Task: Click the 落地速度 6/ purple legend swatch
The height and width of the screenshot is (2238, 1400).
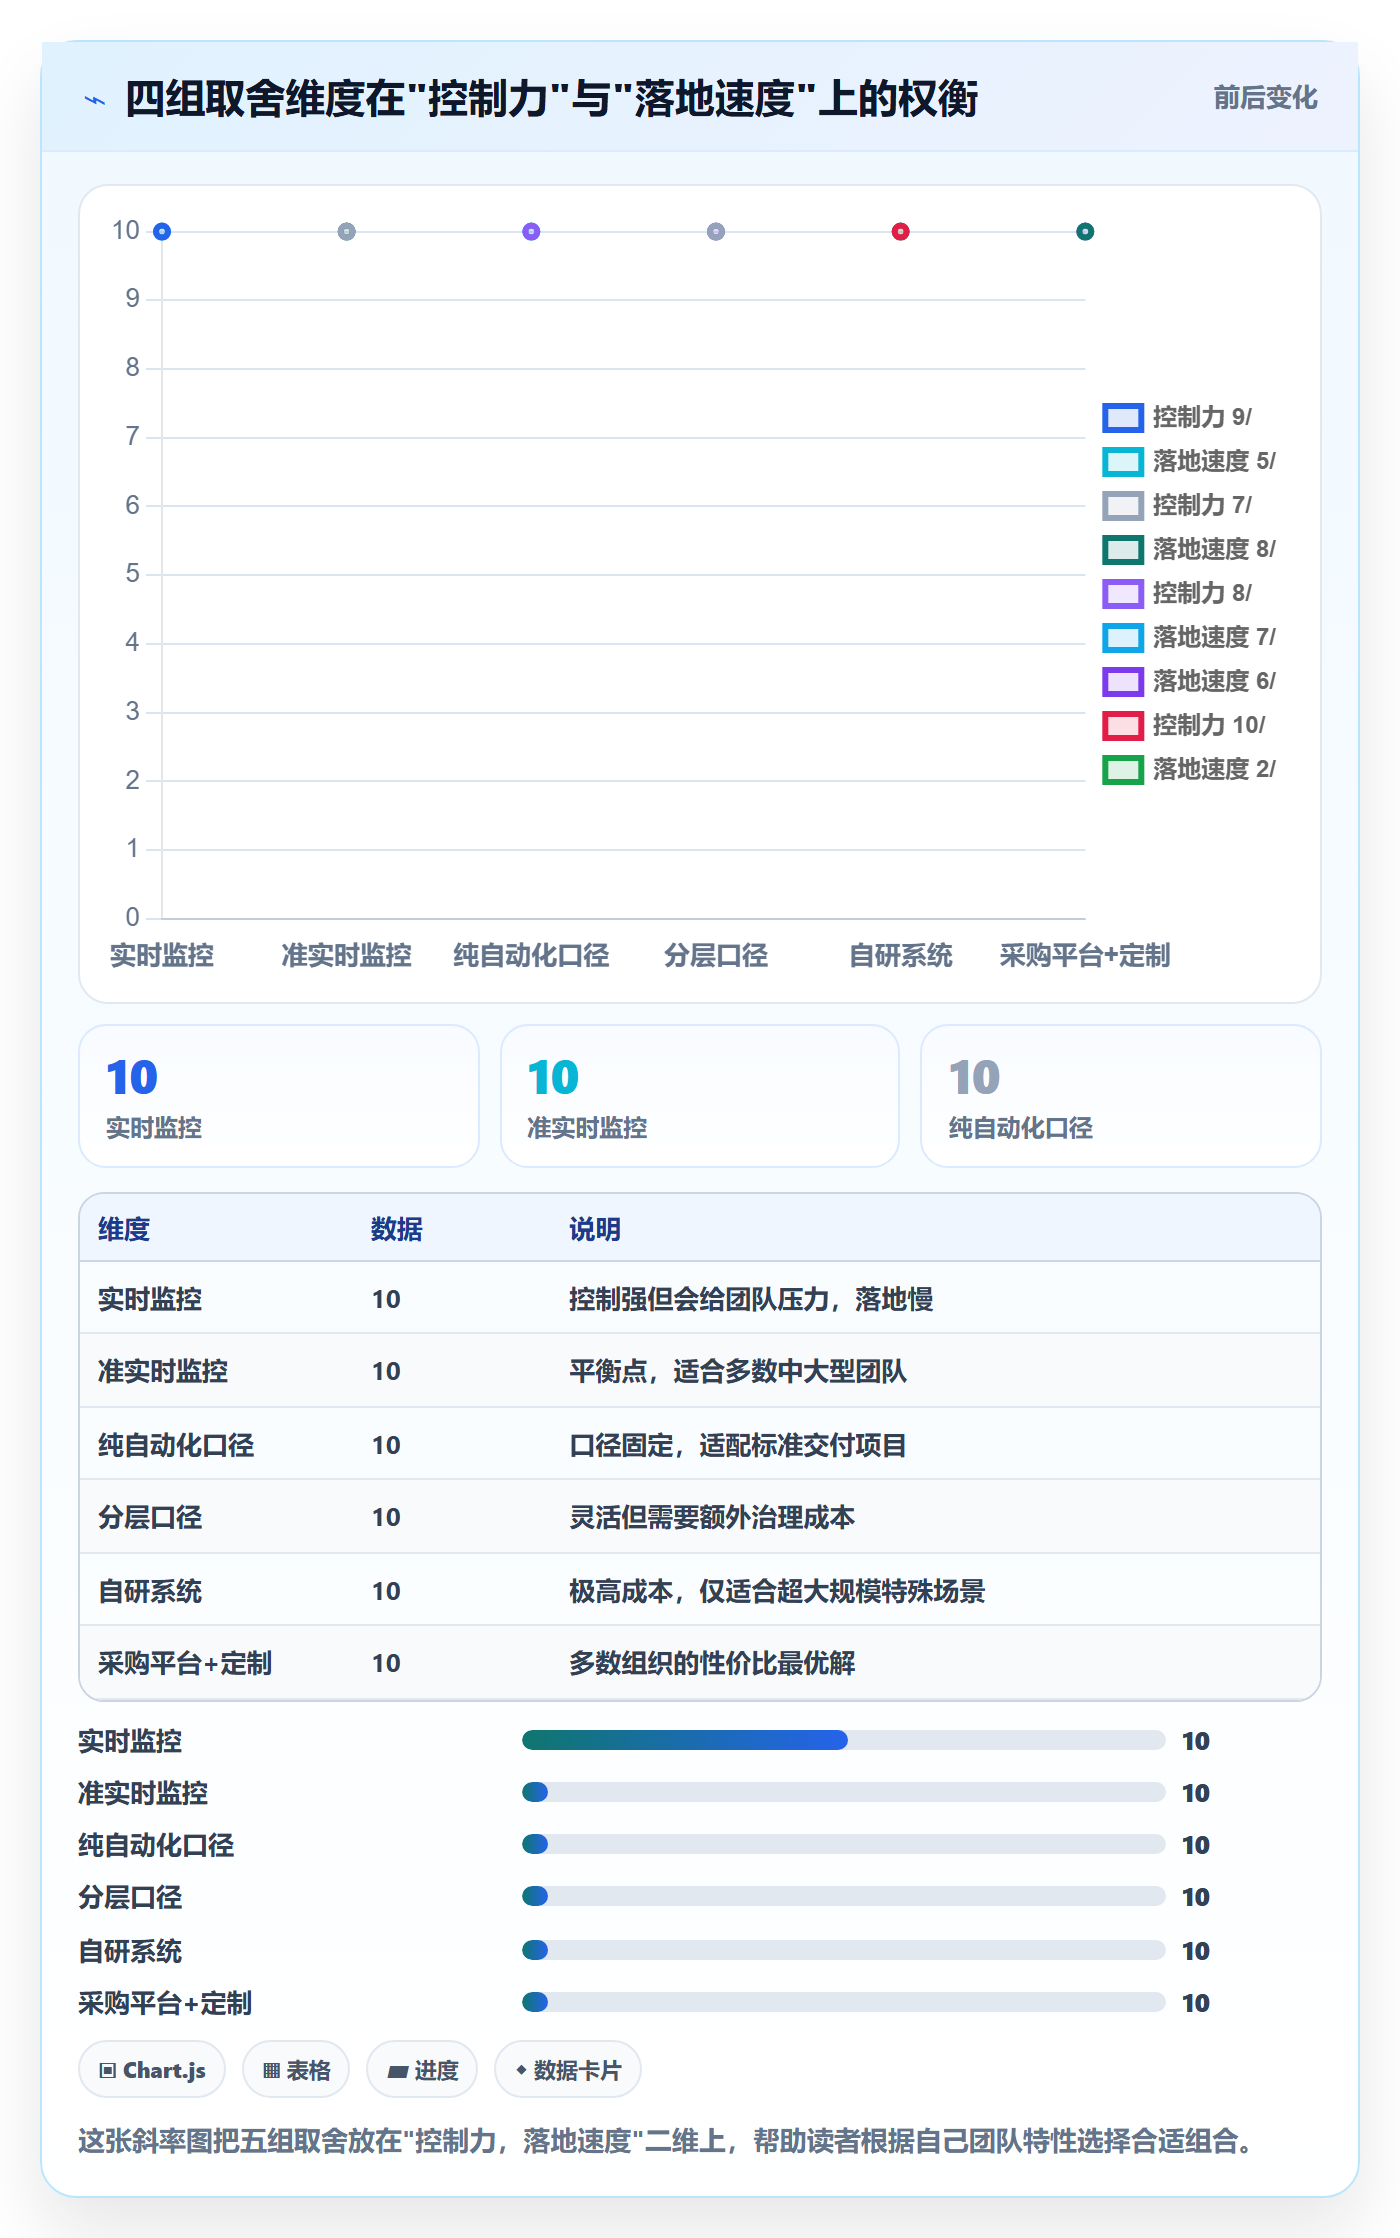Action: (1123, 681)
